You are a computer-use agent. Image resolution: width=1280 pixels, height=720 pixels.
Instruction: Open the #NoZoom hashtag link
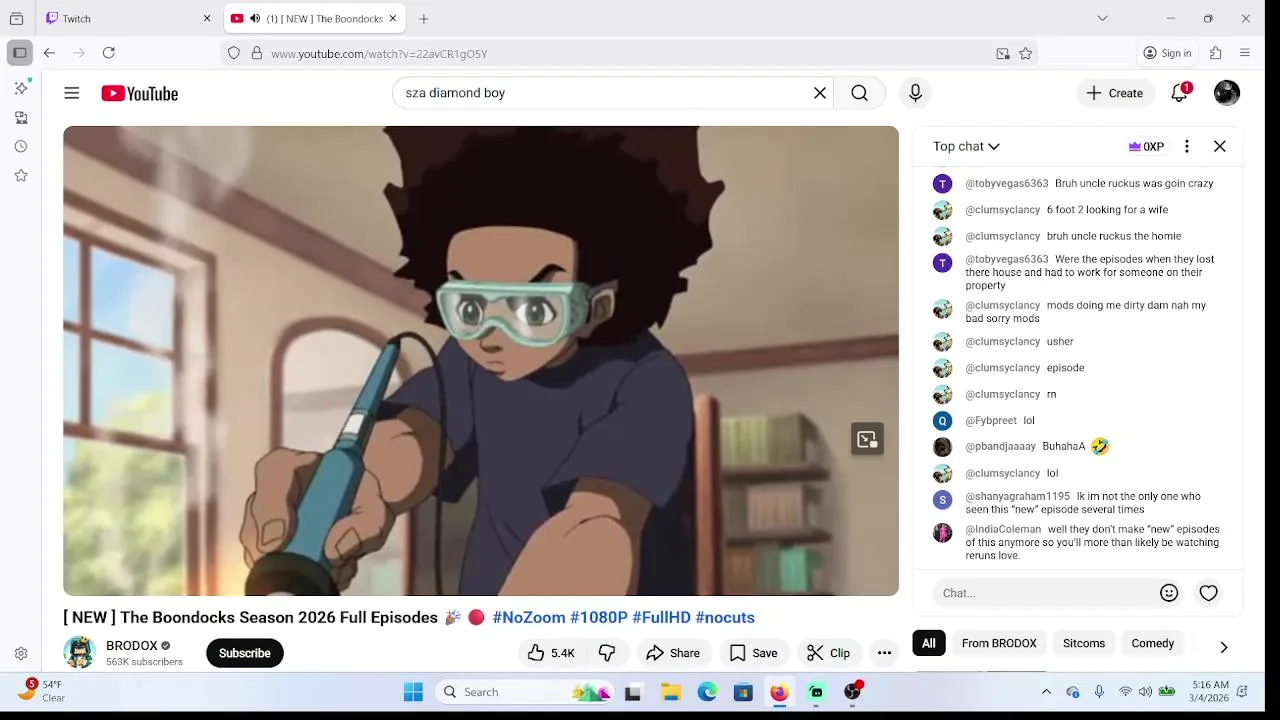(x=529, y=618)
